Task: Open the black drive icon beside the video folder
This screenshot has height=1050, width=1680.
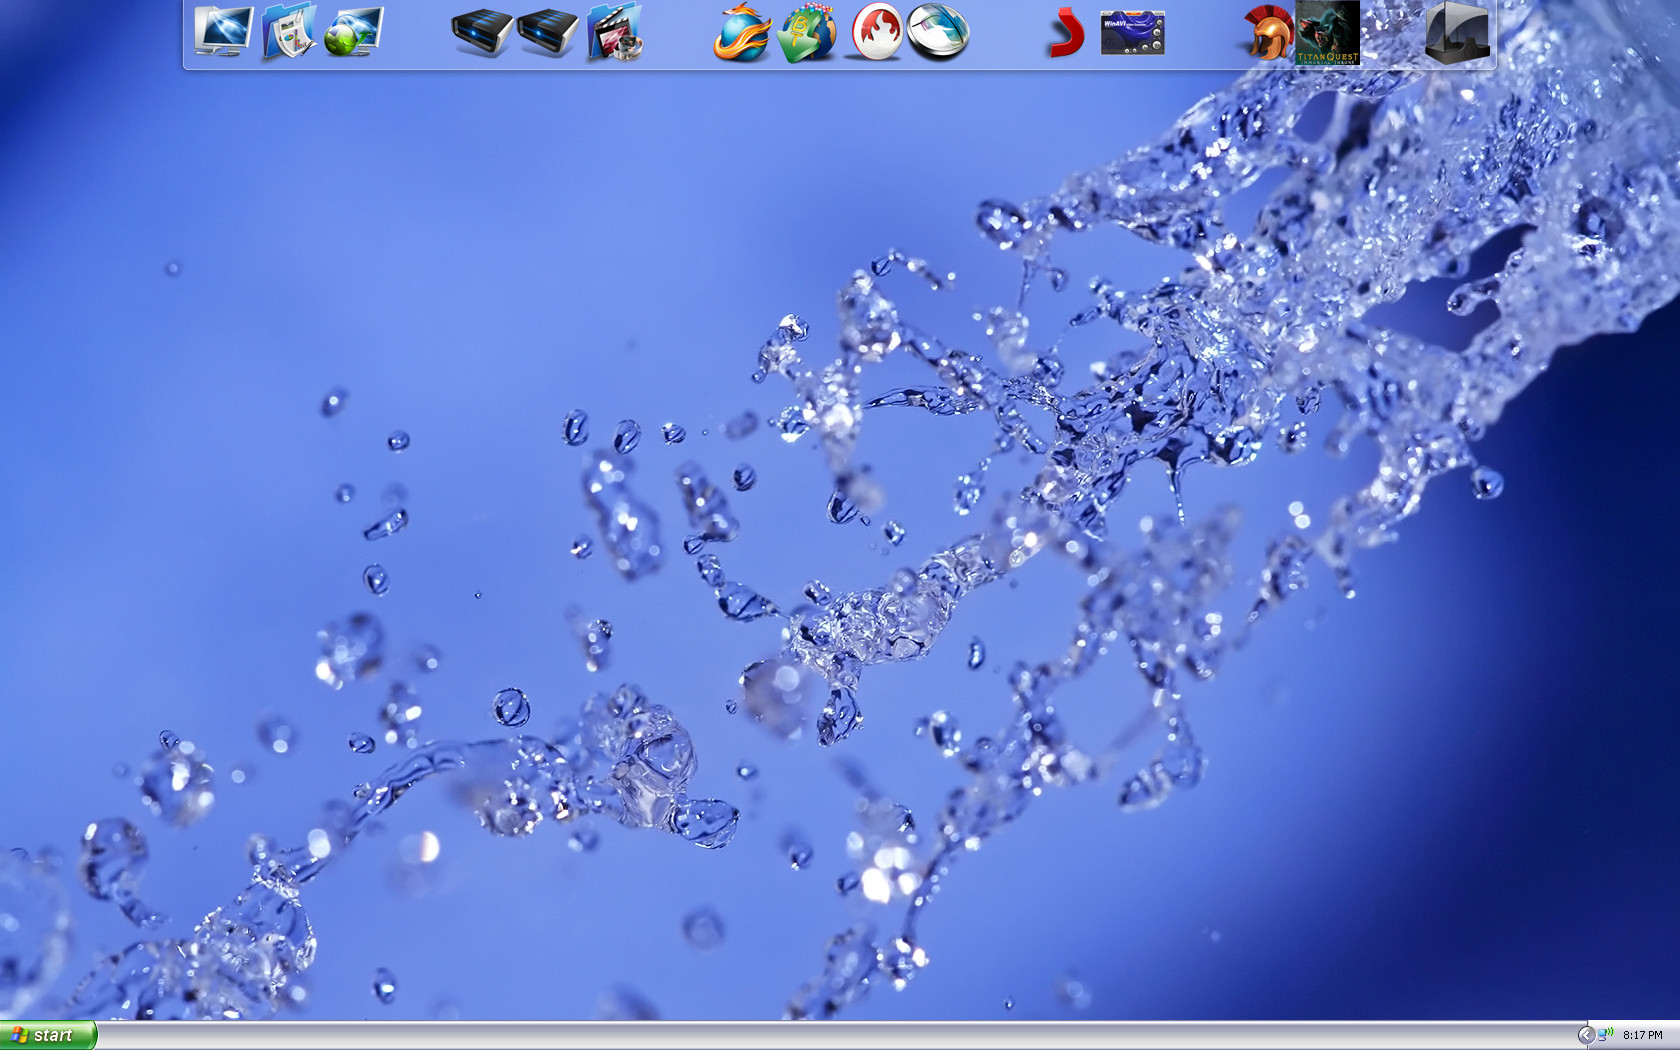Action: coord(548,32)
